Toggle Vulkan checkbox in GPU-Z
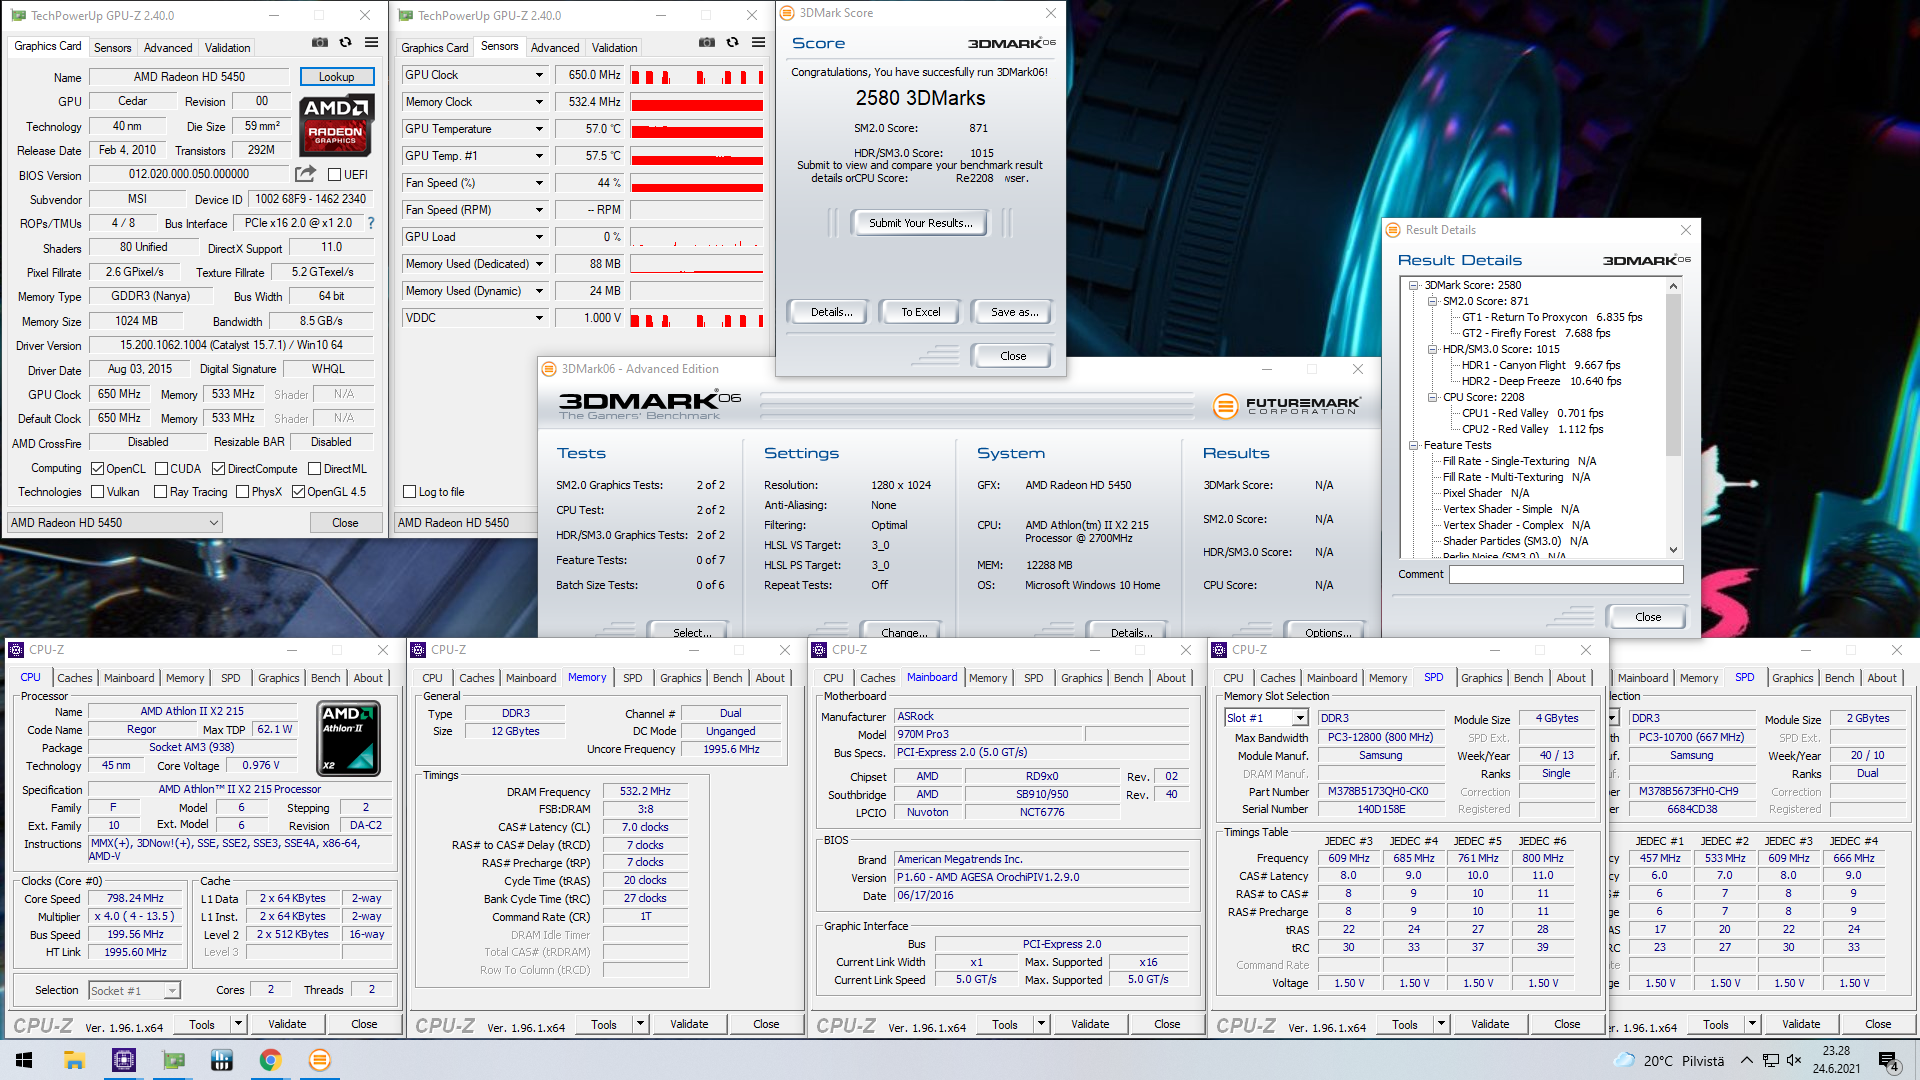 [x=98, y=492]
